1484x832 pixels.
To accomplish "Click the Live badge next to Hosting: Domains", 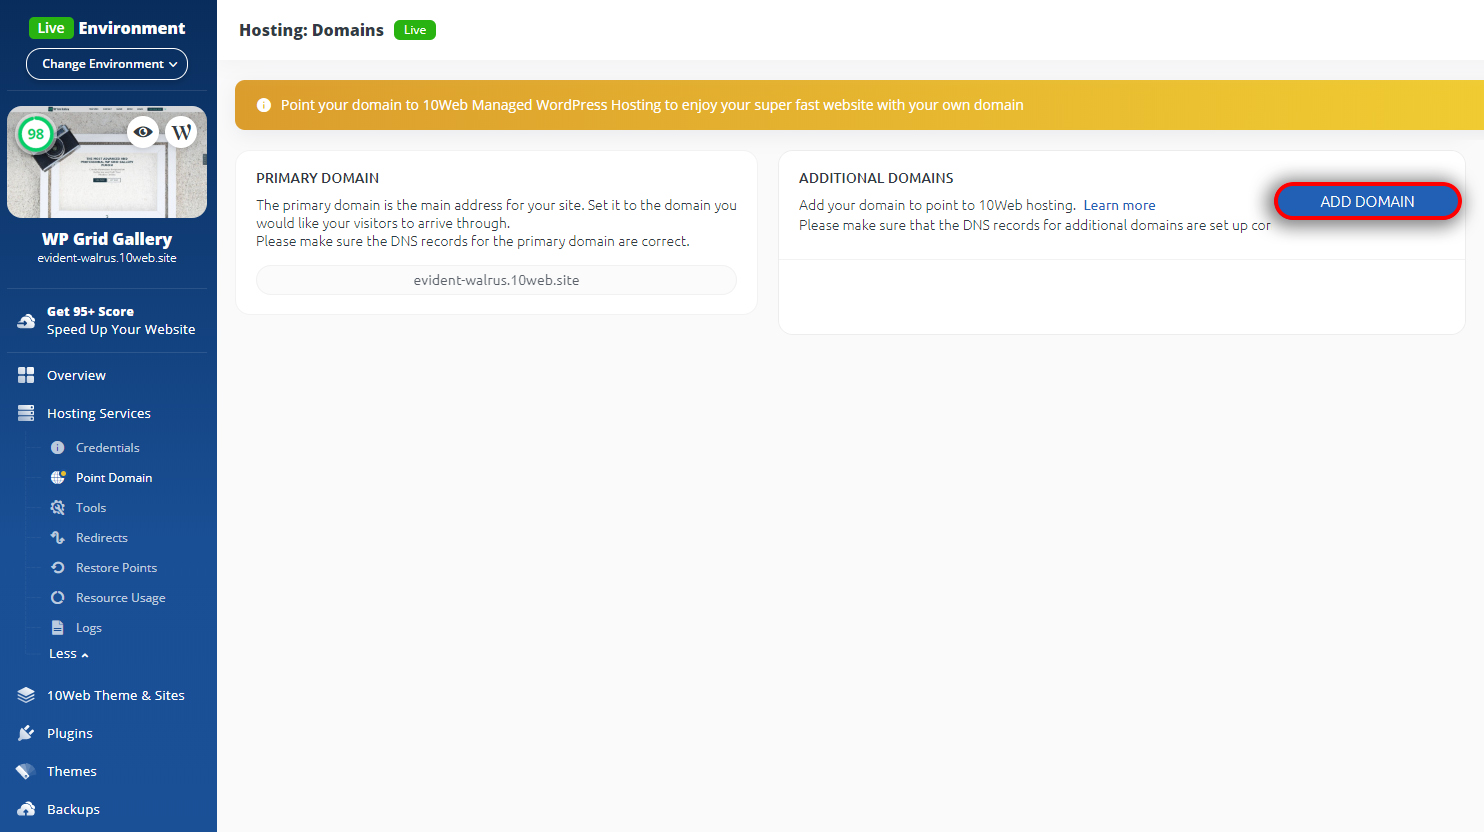I will pyautogui.click(x=415, y=30).
